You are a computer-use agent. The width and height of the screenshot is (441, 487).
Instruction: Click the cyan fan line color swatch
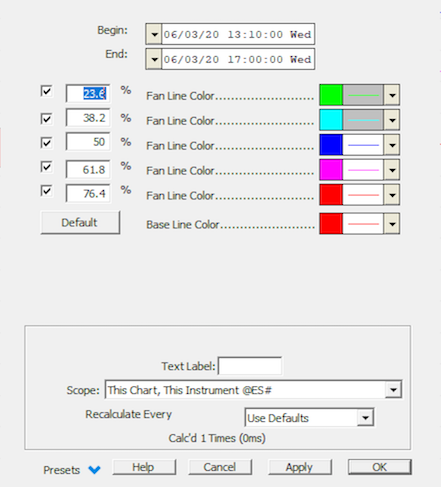(x=331, y=120)
